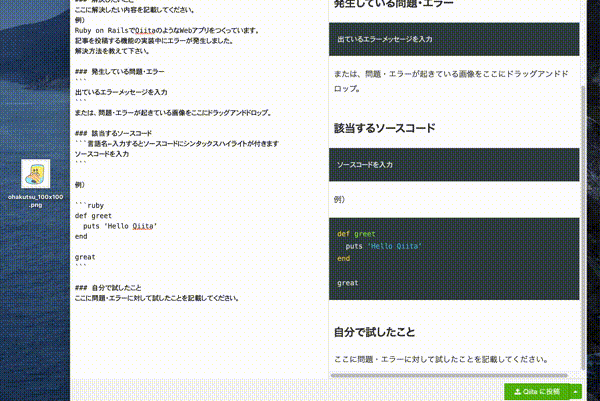
Task: Click the 'end' line in the editor
Action: [x=81, y=236]
